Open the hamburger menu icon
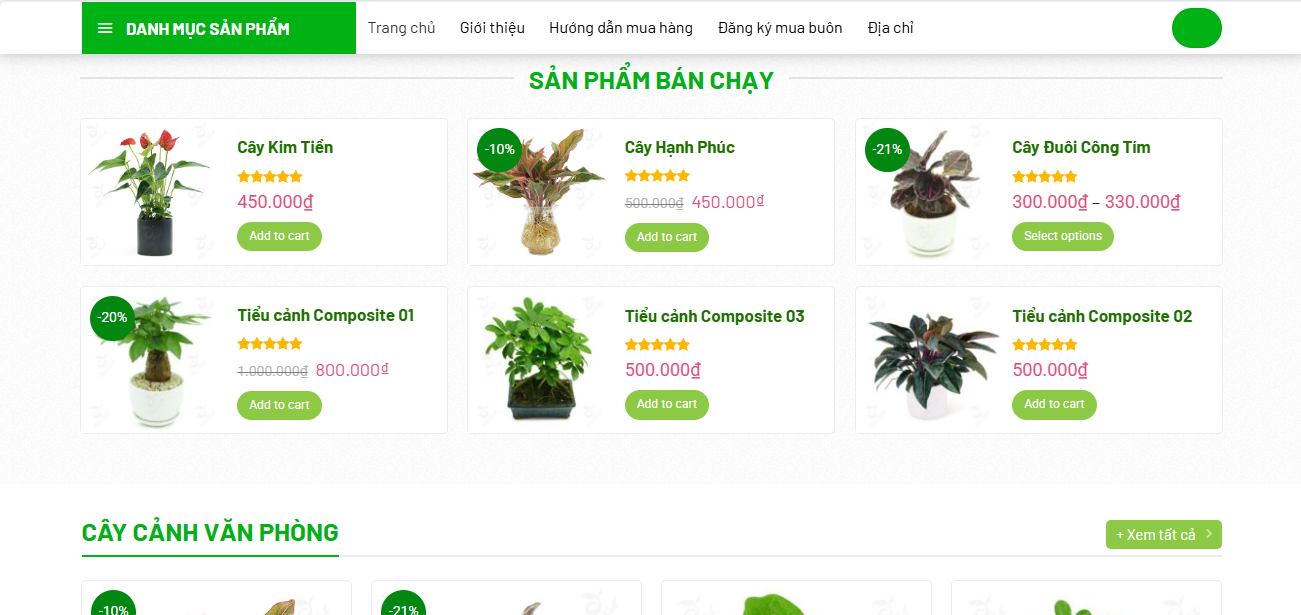 point(105,28)
